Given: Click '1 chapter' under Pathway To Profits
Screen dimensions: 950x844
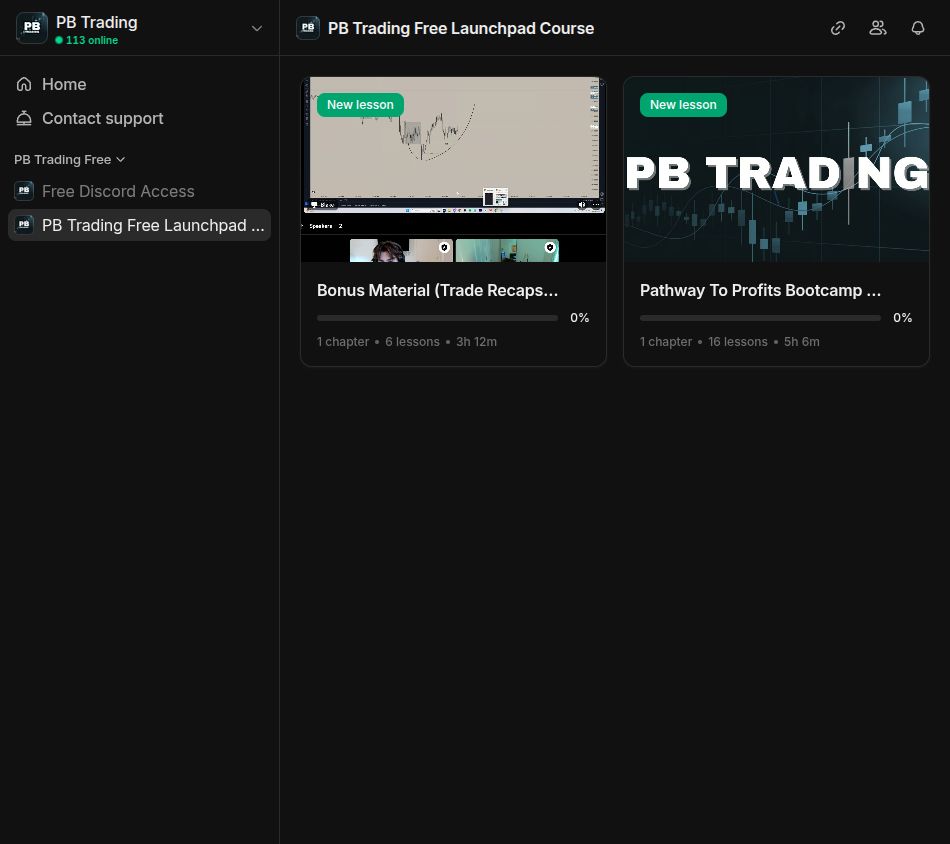Looking at the screenshot, I should [666, 342].
